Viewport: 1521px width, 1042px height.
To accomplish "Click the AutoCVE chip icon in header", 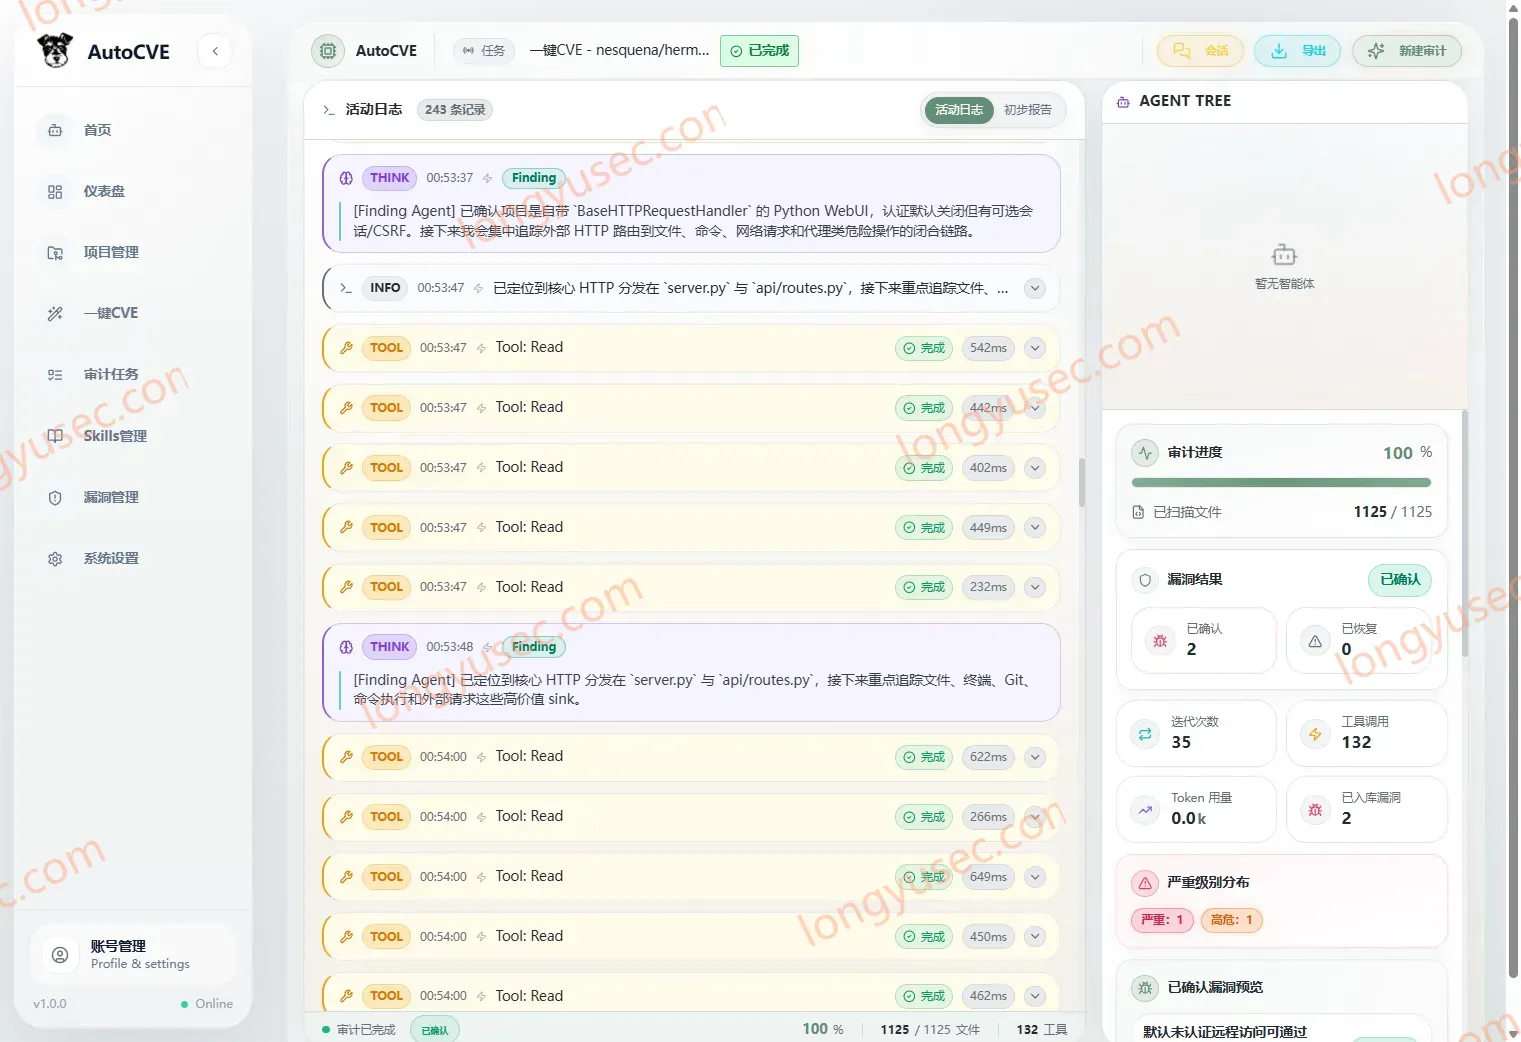I will (x=327, y=51).
